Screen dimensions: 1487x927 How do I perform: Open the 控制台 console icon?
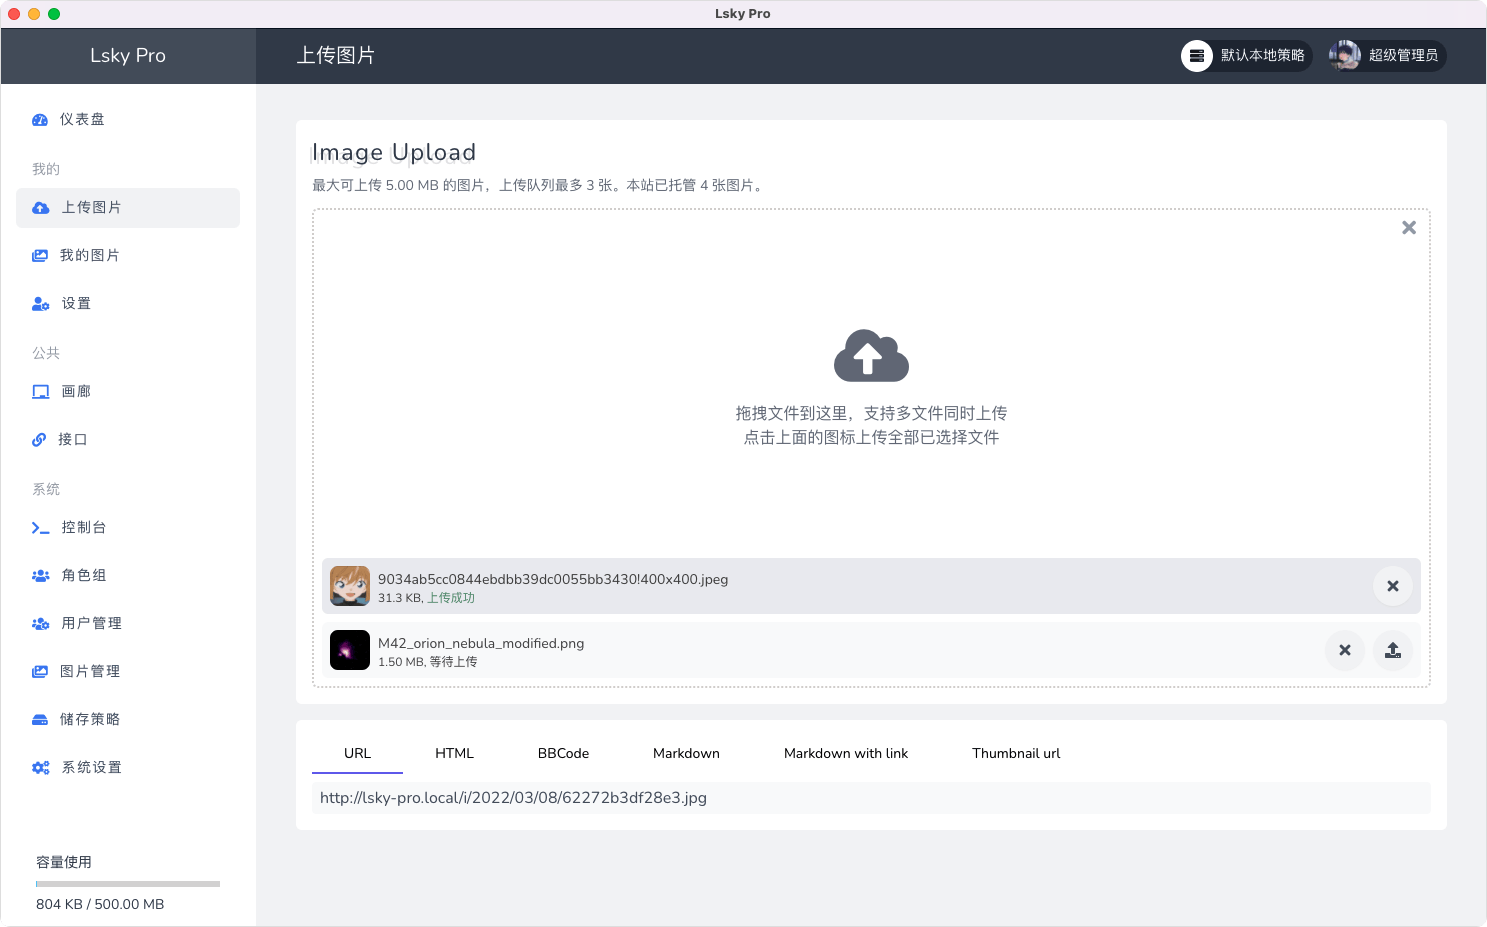coord(40,527)
